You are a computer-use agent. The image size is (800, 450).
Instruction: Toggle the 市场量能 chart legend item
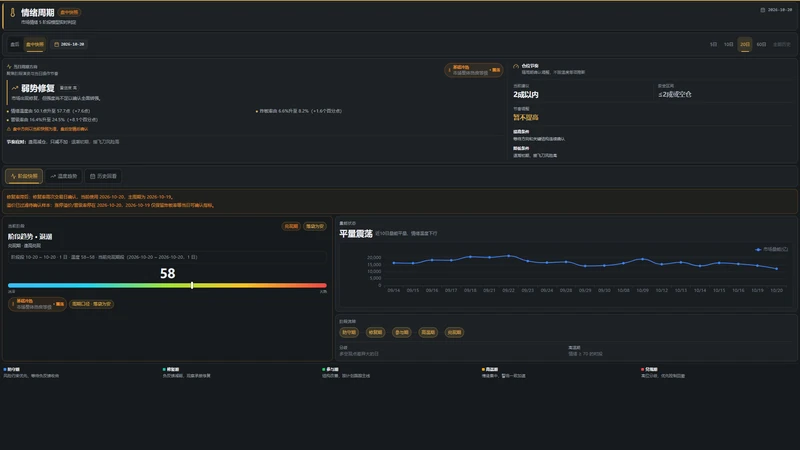click(x=771, y=249)
